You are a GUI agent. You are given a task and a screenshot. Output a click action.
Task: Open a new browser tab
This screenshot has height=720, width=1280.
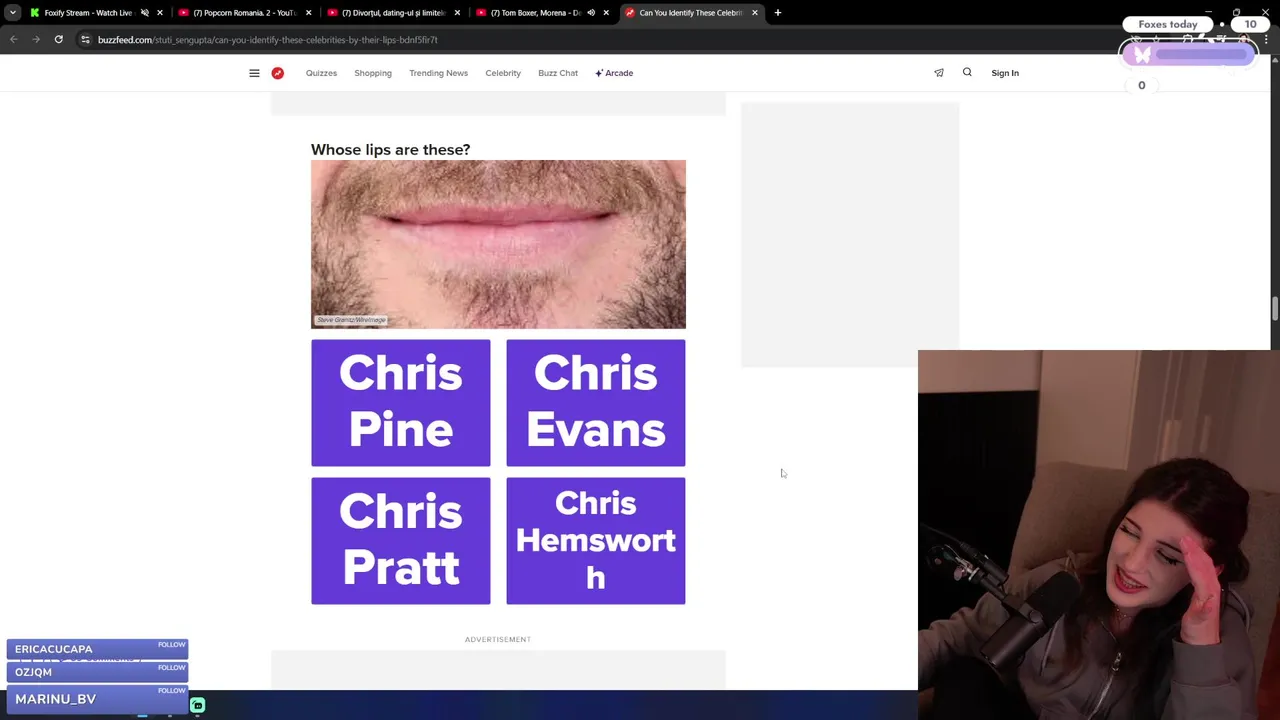click(778, 13)
